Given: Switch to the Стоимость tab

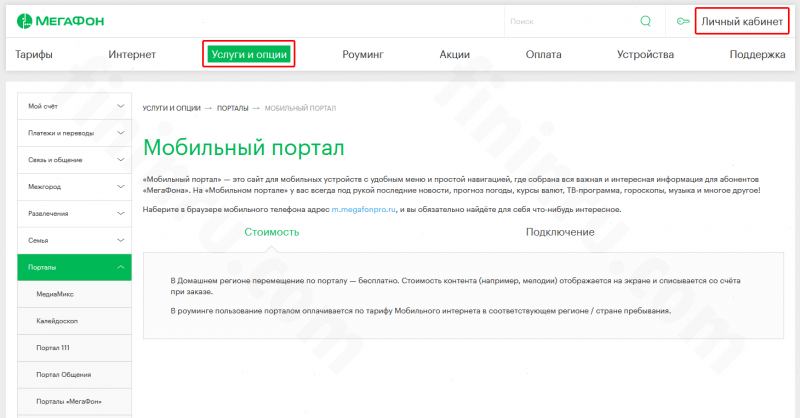Looking at the screenshot, I should (271, 232).
